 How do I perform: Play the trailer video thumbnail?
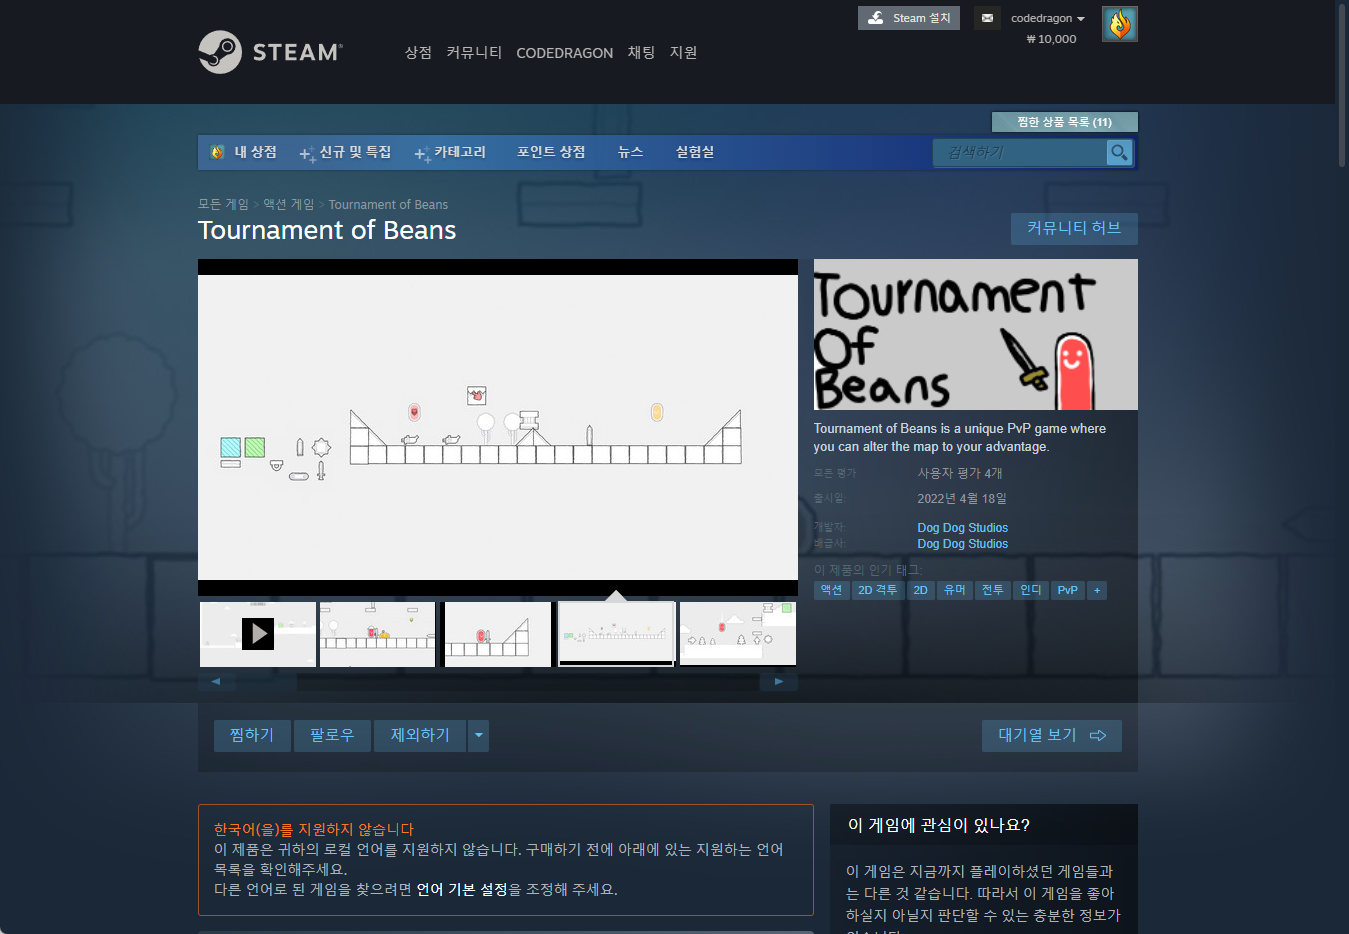pos(258,634)
